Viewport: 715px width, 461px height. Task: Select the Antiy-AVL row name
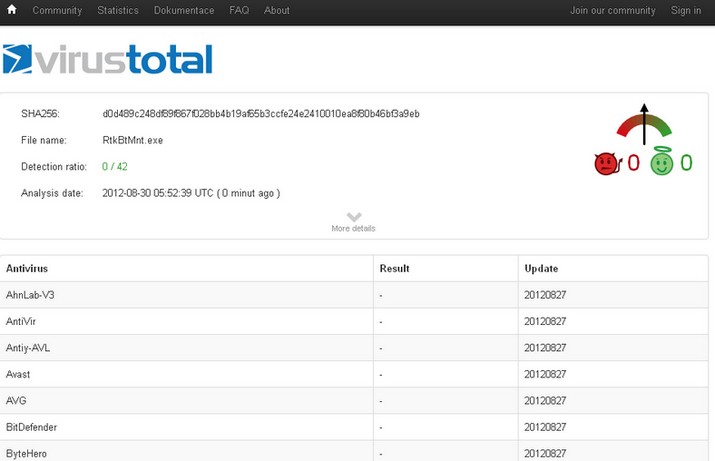pos(28,348)
